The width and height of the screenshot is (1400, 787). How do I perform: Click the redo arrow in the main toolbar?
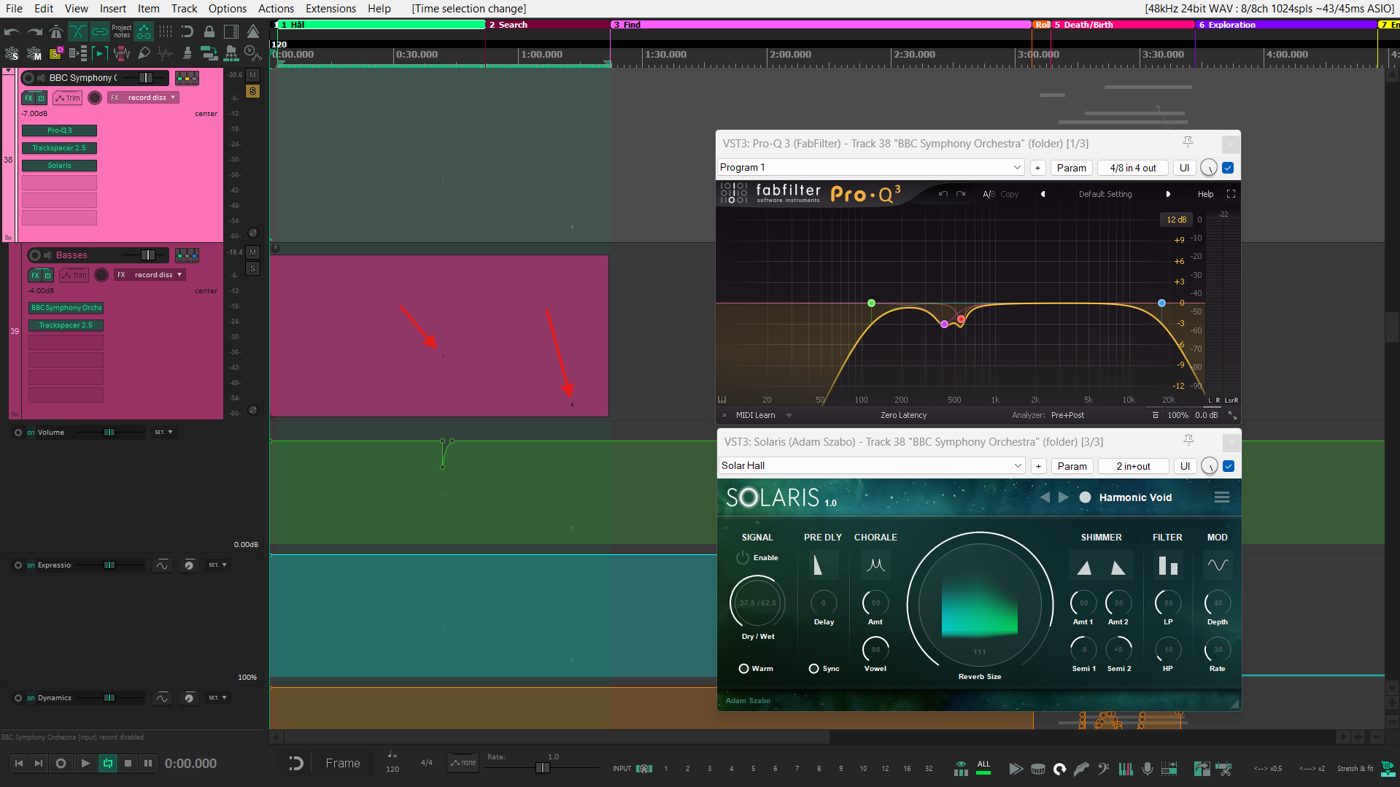click(35, 32)
